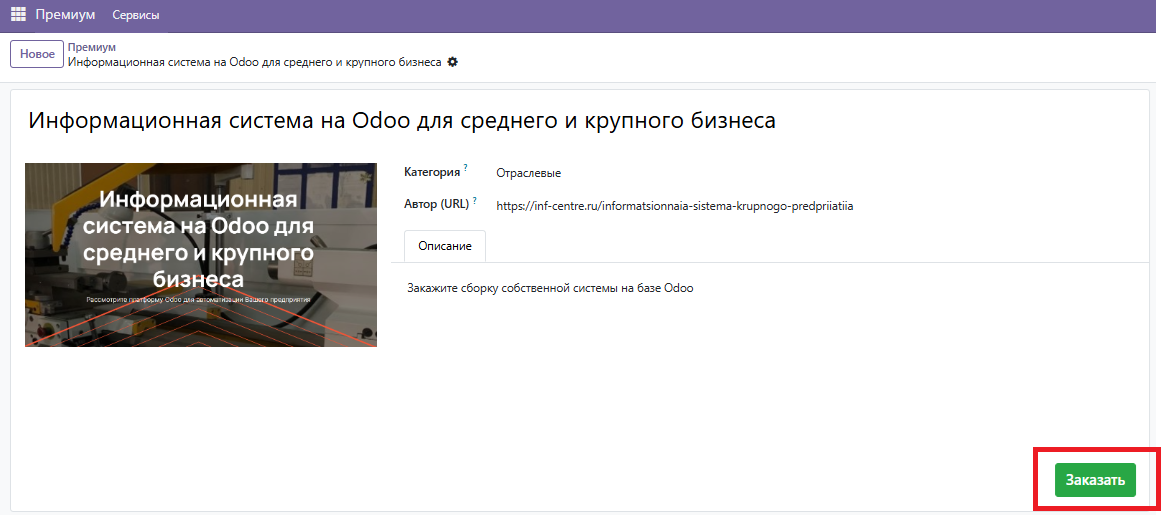Click the Автор (URL) field label

437,205
